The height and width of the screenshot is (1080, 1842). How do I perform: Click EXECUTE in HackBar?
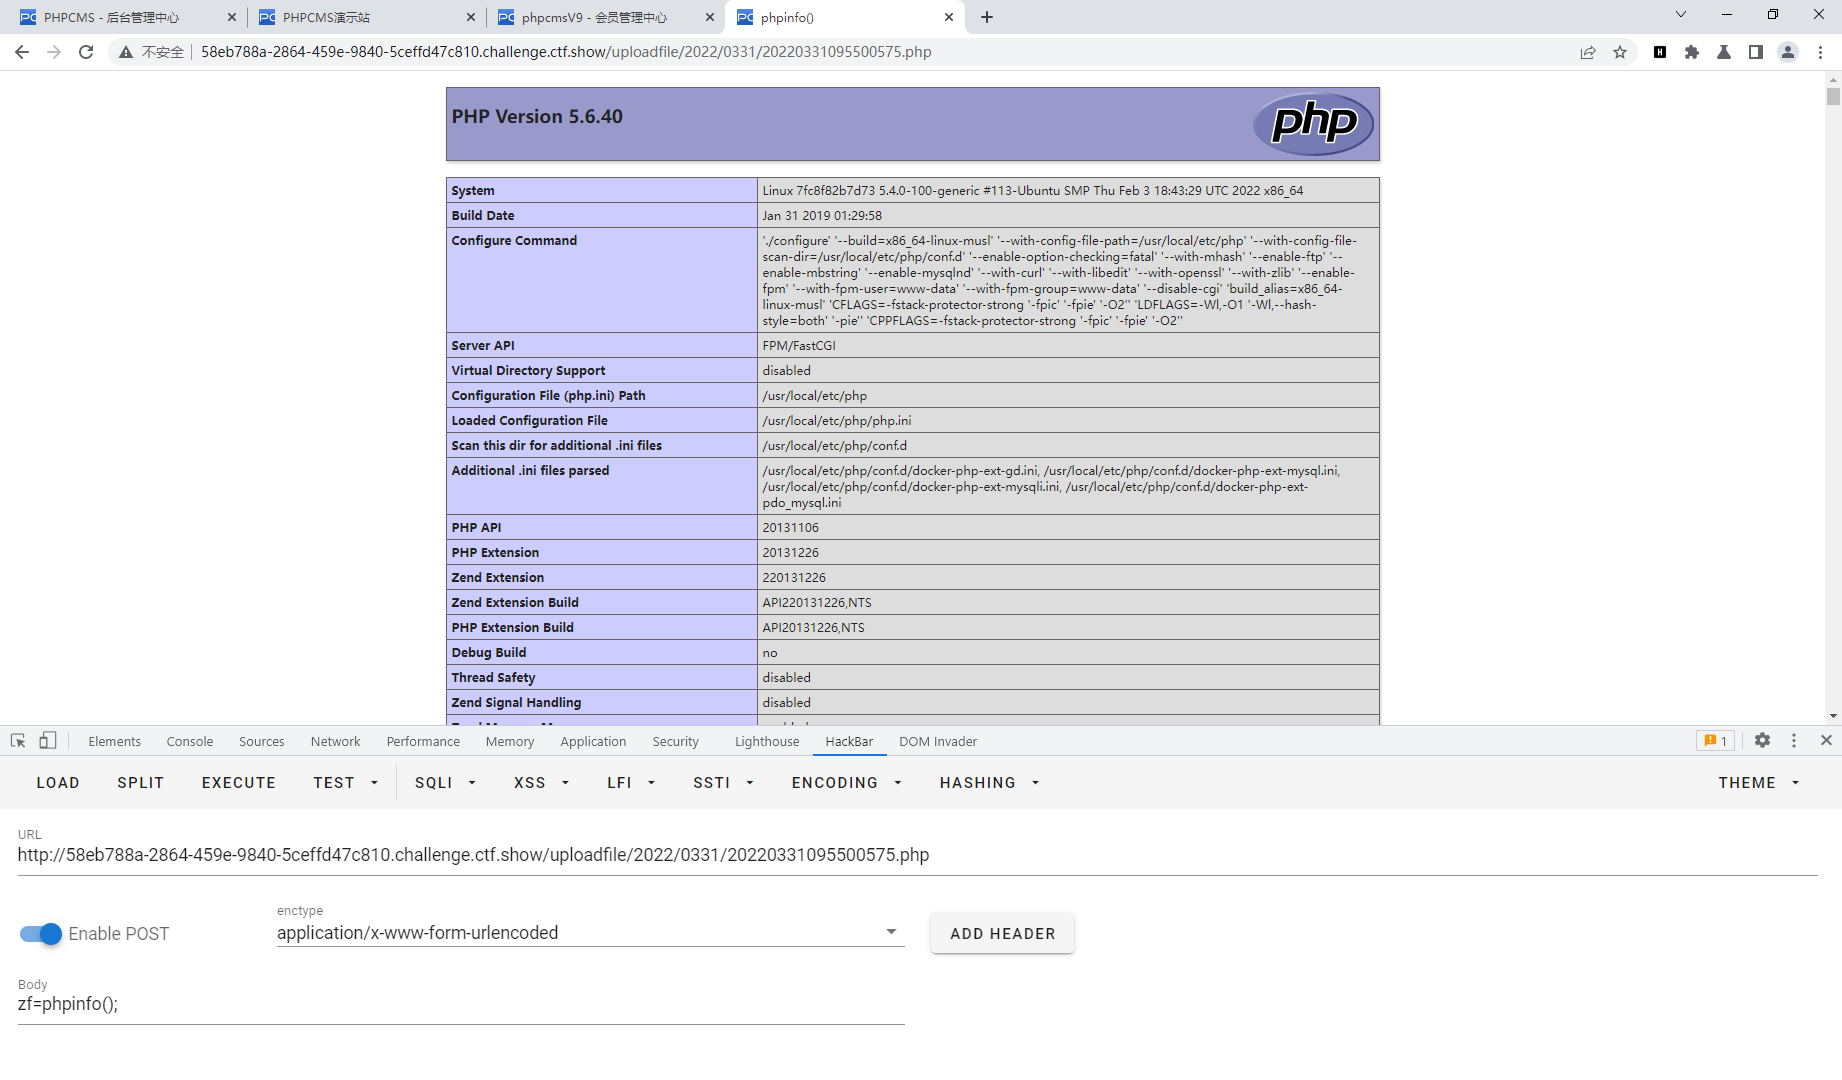[238, 782]
